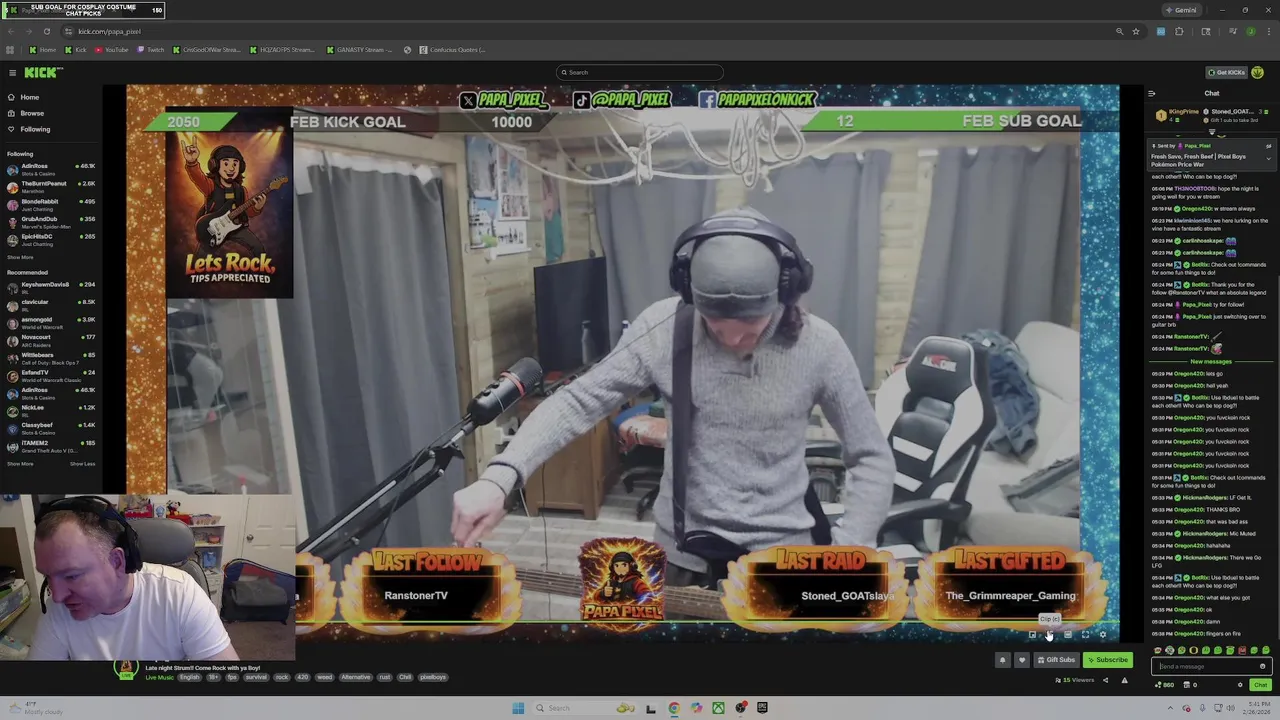Open AdinRoss channel under Following
This screenshot has height=720, width=1280.
(51, 169)
